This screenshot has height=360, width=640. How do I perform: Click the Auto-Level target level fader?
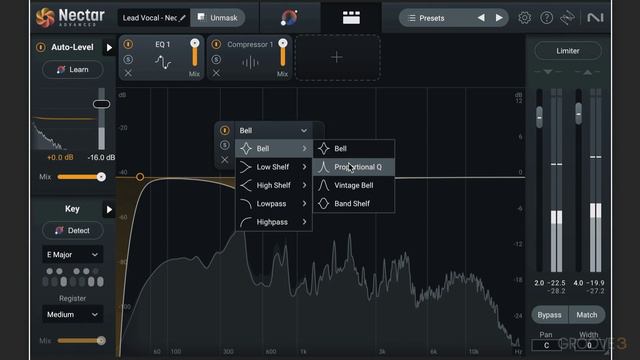click(x=101, y=104)
